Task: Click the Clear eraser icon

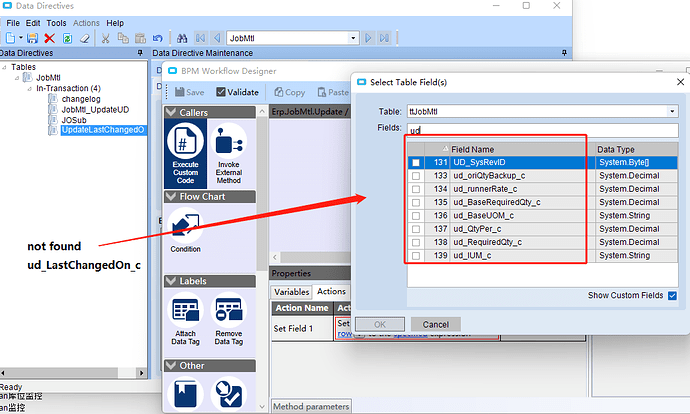Action: tap(85, 38)
